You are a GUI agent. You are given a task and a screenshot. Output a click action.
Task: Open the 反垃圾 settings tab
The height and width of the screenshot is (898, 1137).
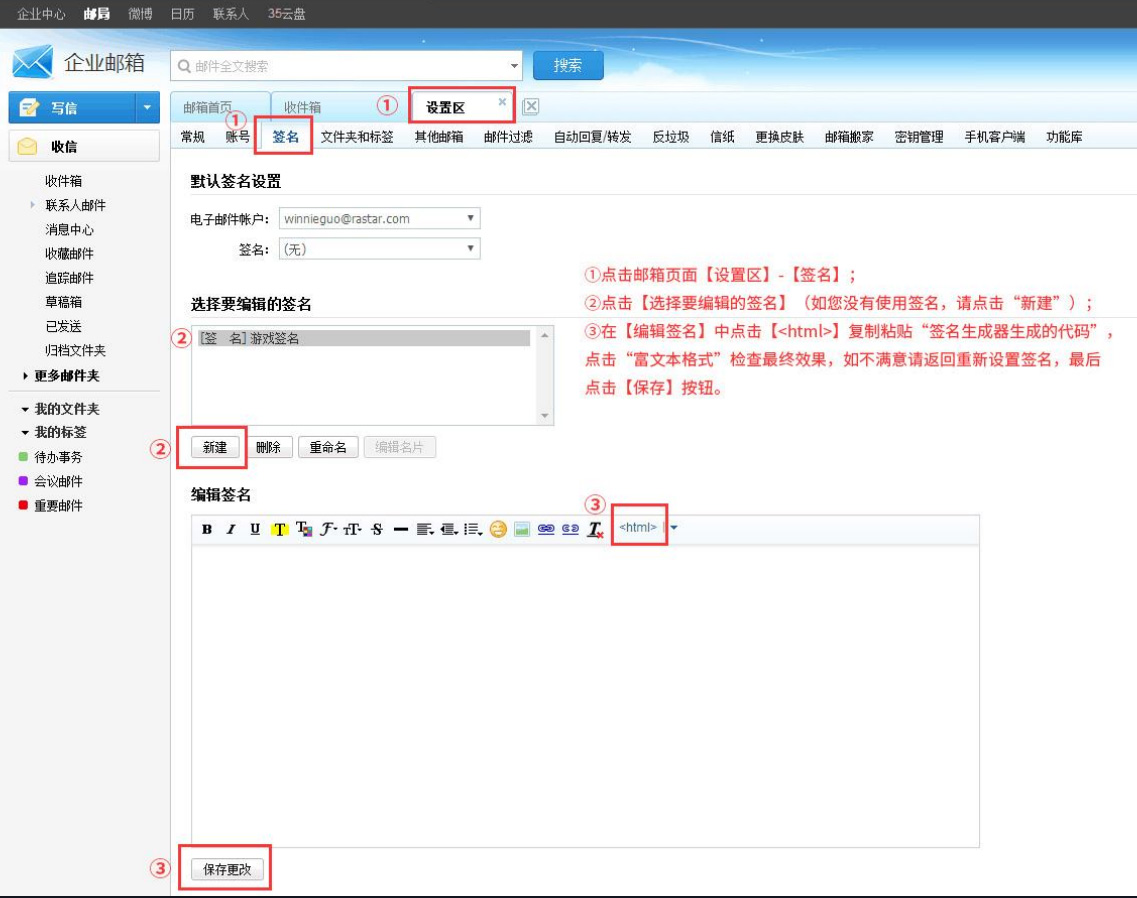670,137
